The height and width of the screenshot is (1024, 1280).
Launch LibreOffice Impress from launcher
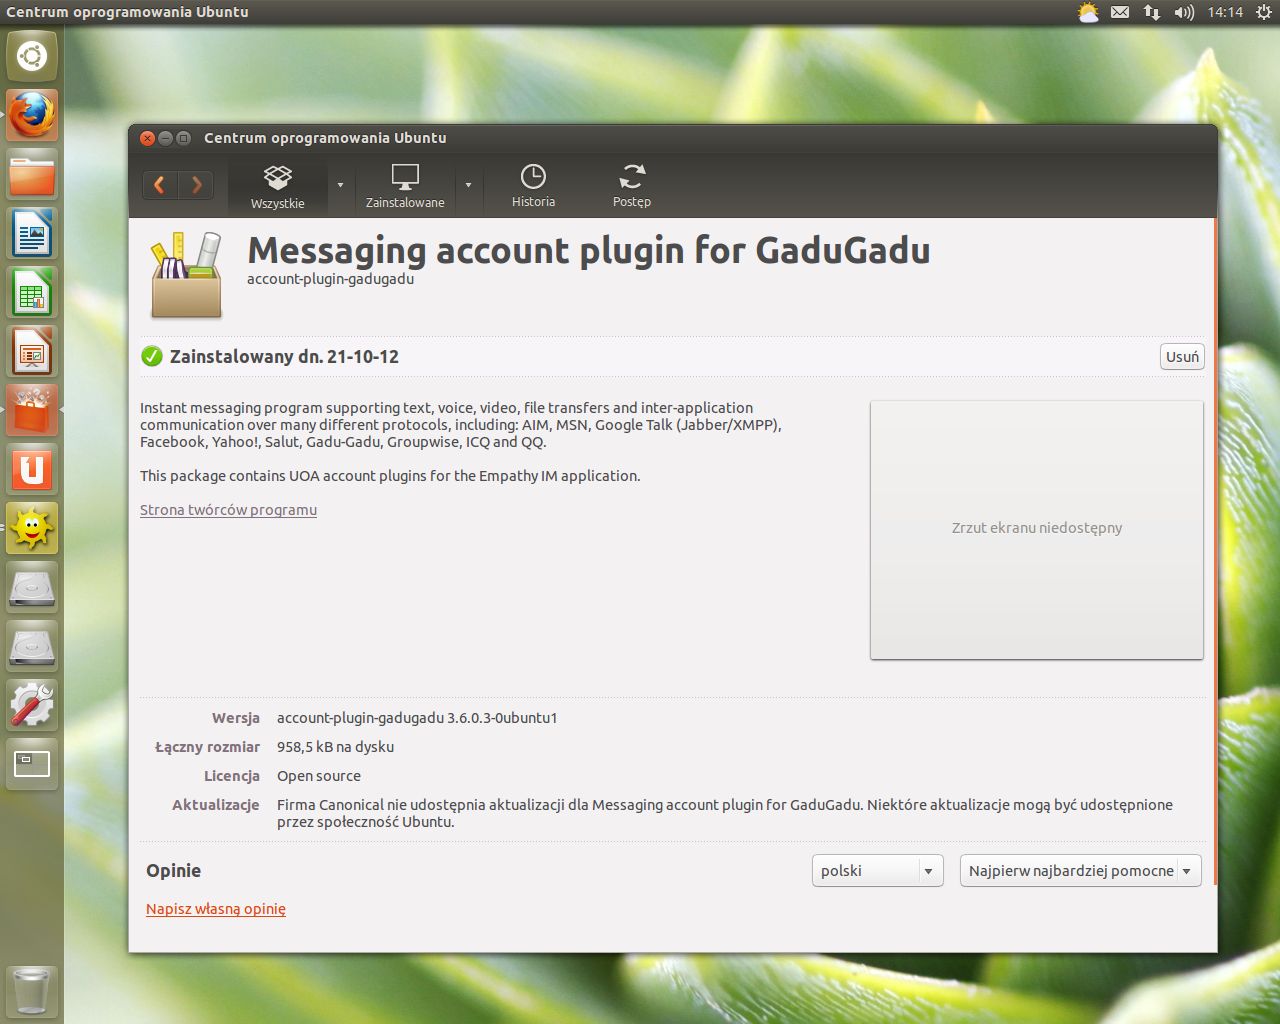(32, 352)
